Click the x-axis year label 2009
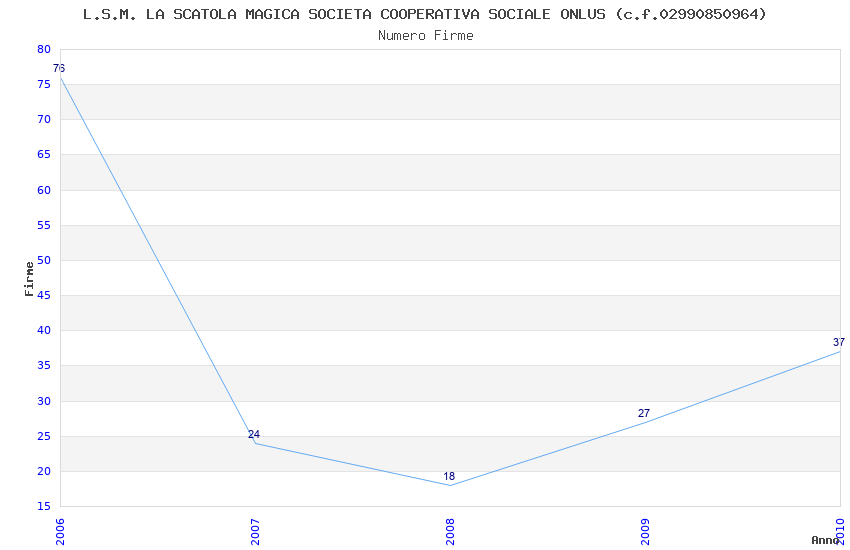The image size is (850, 550). (645, 532)
